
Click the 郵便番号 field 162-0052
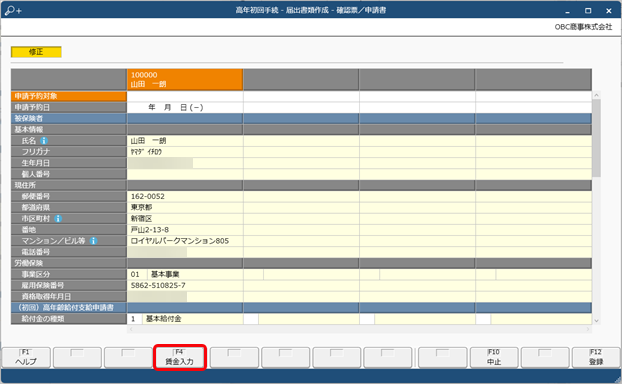[185, 196]
